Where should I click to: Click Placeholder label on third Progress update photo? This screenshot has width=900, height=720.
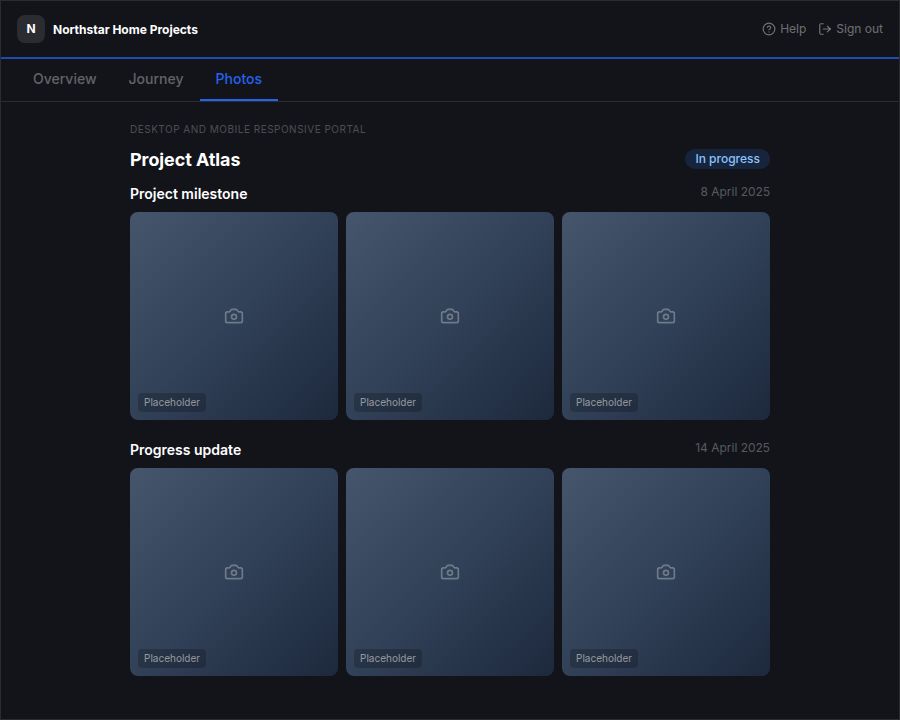pyautogui.click(x=604, y=659)
